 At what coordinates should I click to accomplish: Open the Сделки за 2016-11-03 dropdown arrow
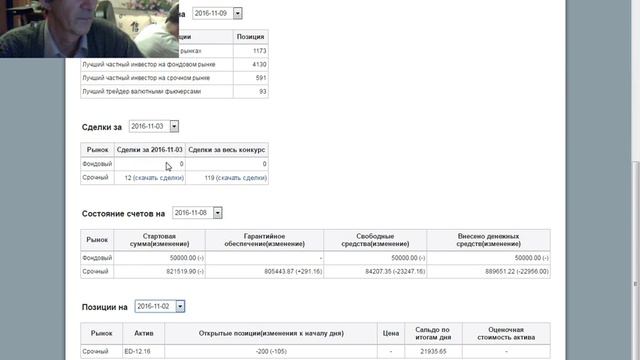(x=174, y=127)
